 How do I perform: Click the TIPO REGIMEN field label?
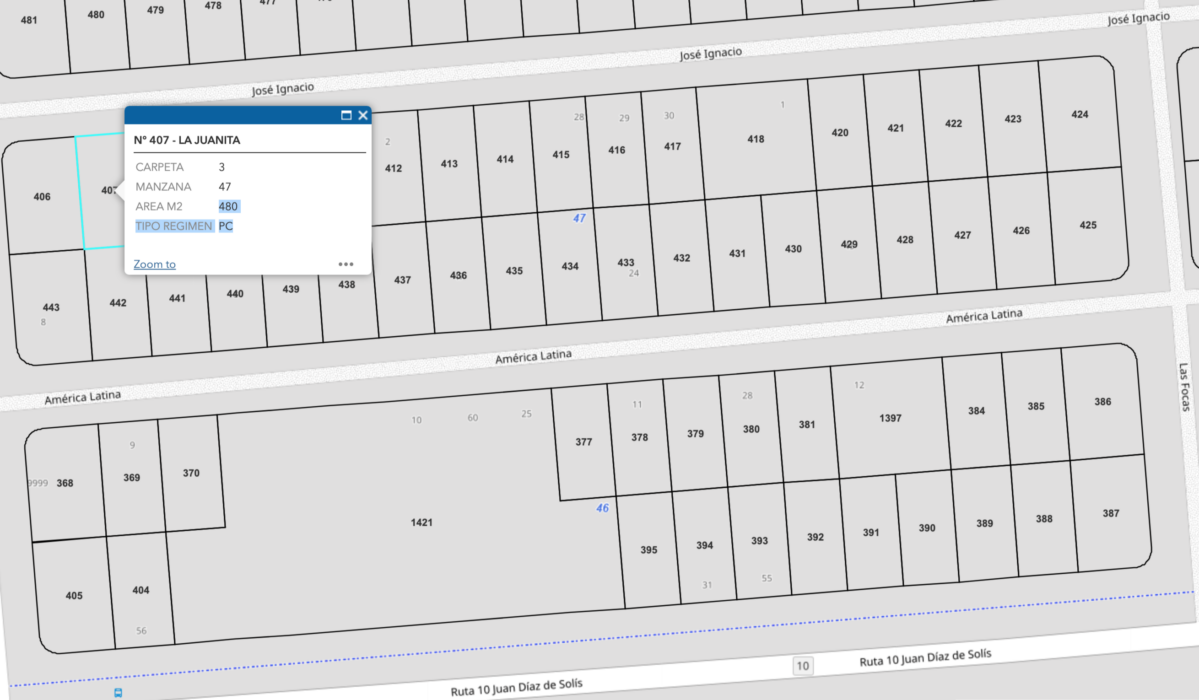[174, 227]
